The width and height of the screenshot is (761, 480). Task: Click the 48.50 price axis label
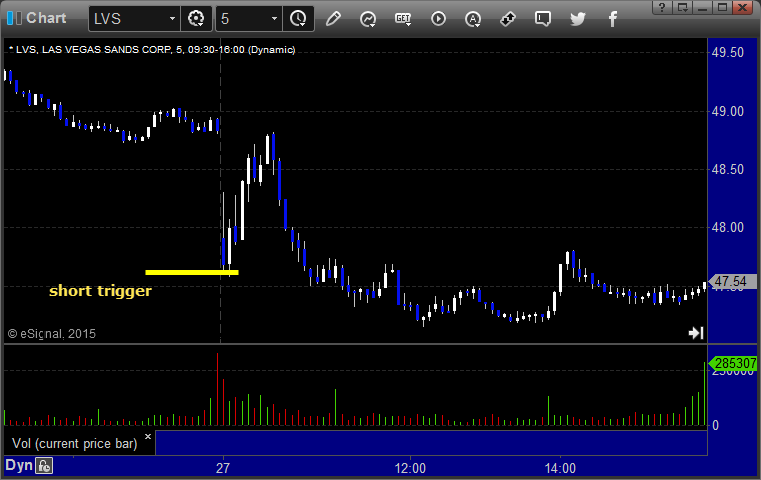pyautogui.click(x=728, y=169)
